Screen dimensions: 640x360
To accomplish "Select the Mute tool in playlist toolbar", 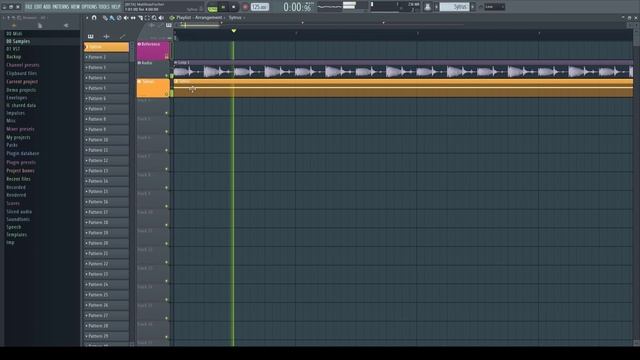I will pyautogui.click(x=126, y=18).
